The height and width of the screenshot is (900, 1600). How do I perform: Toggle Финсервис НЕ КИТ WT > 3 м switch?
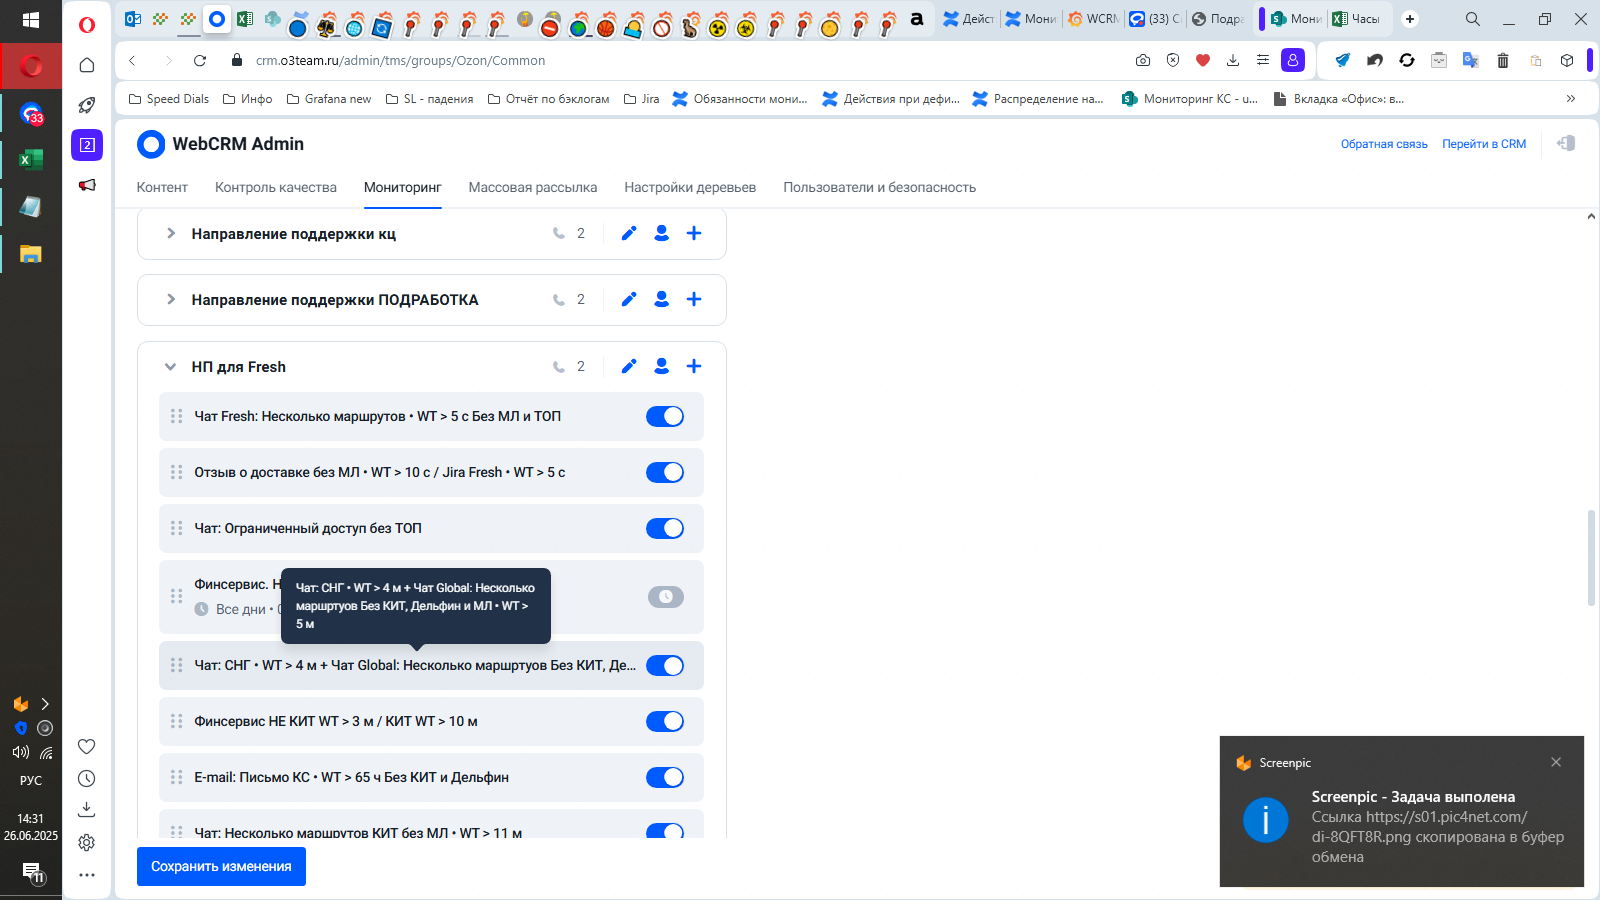(x=665, y=721)
